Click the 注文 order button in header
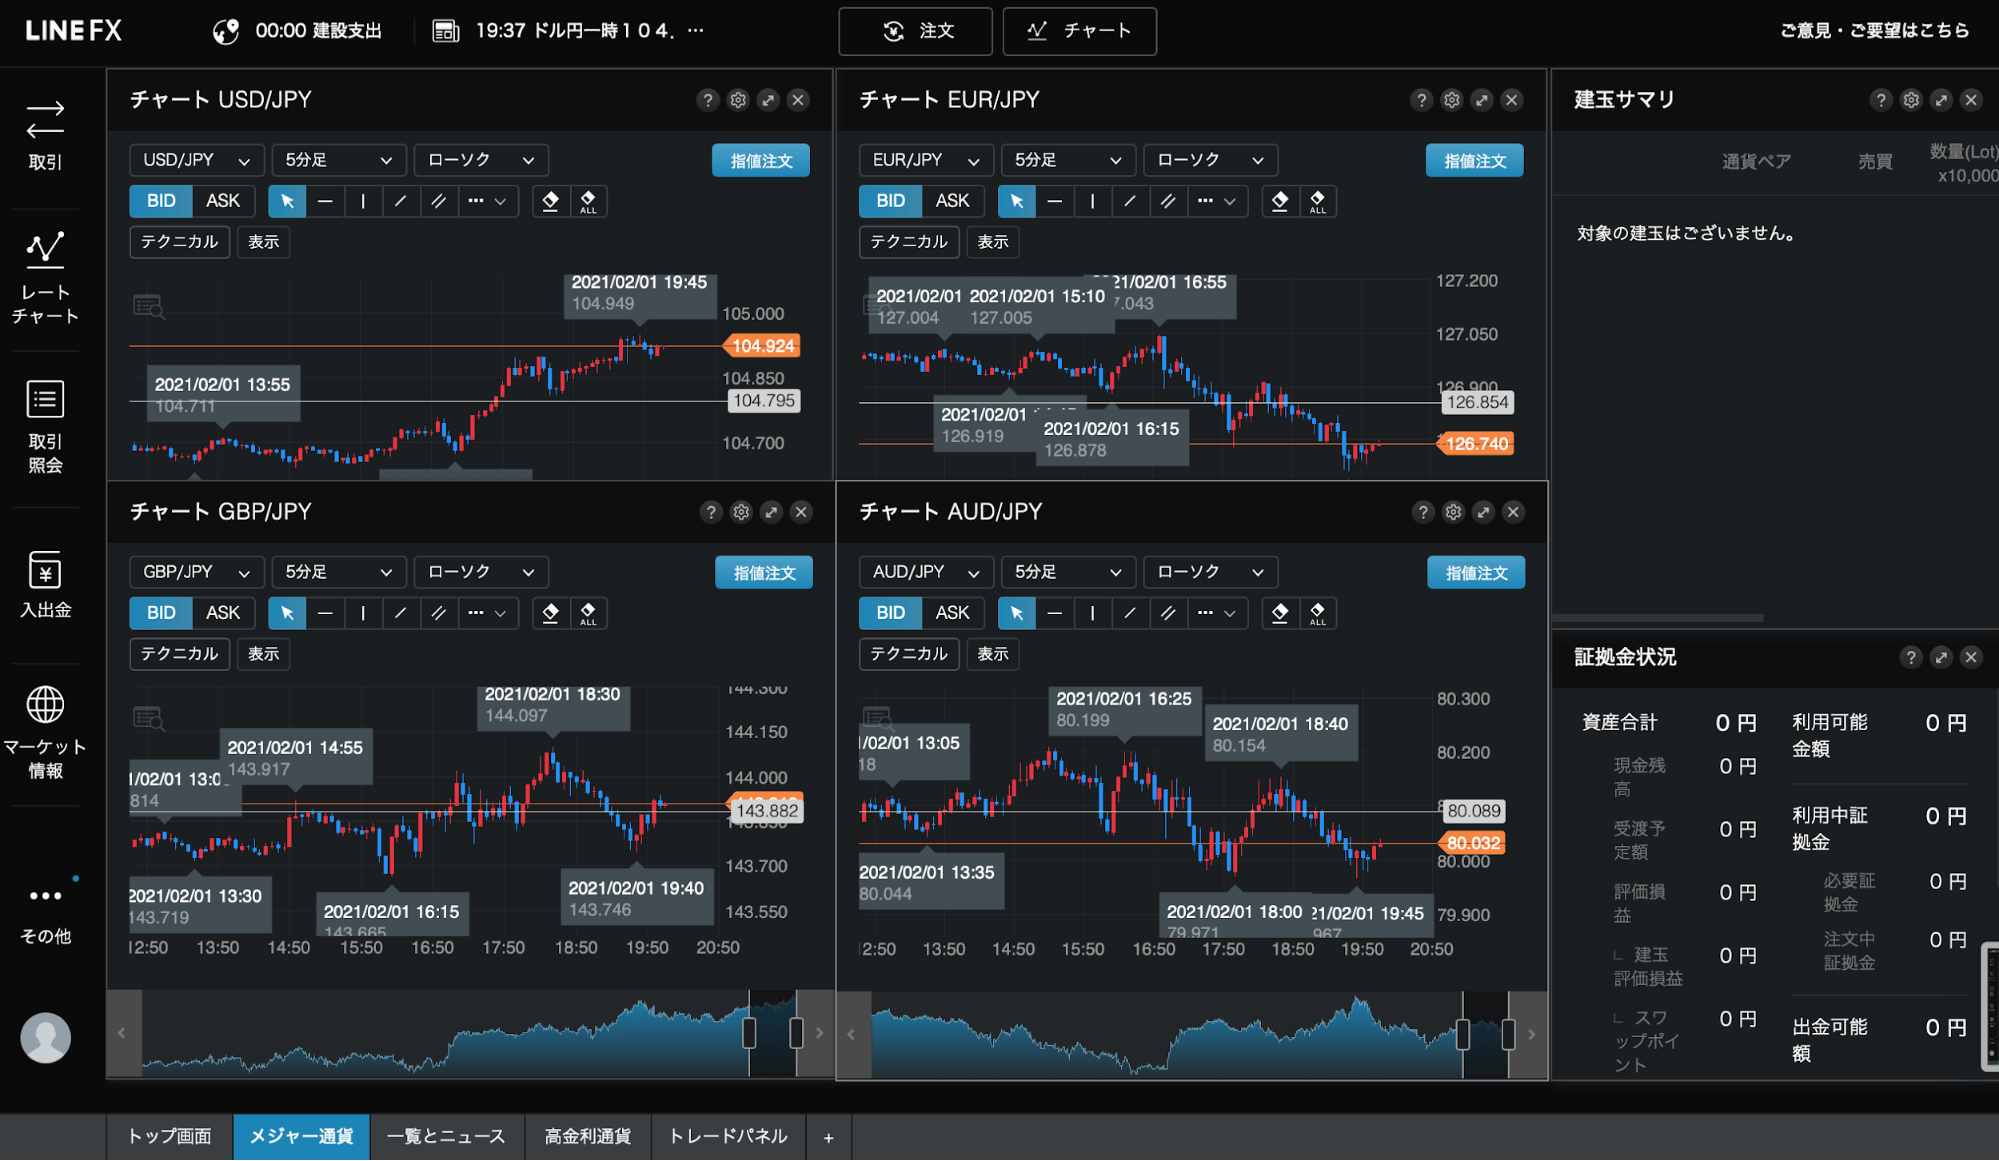This screenshot has height=1161, width=1999. click(x=915, y=31)
